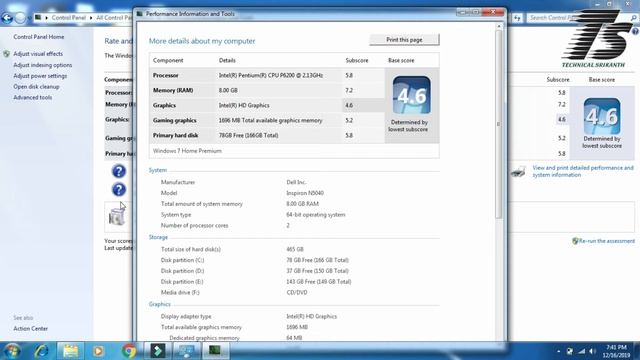Viewport: 640px width, 360px height.
Task: Click the Component column header in dialog
Action: pyautogui.click(x=168, y=60)
